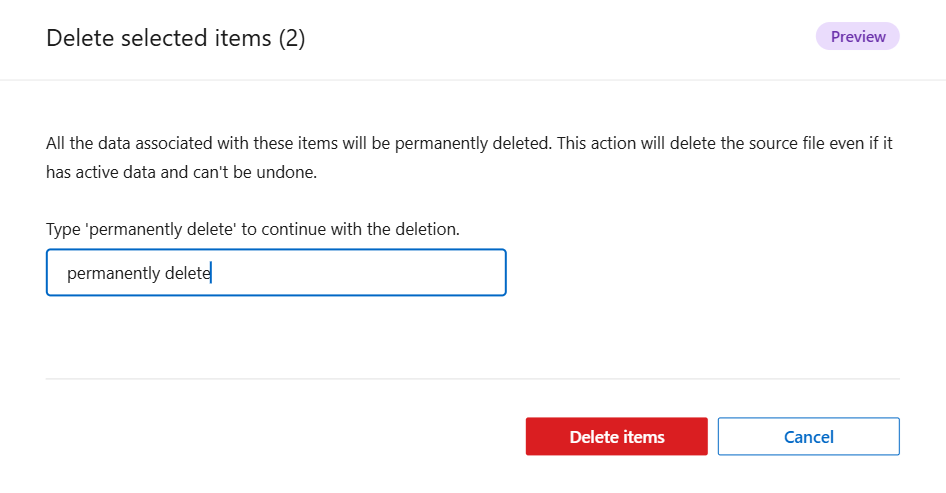Click the '(2)' item count in title

[x=291, y=39]
